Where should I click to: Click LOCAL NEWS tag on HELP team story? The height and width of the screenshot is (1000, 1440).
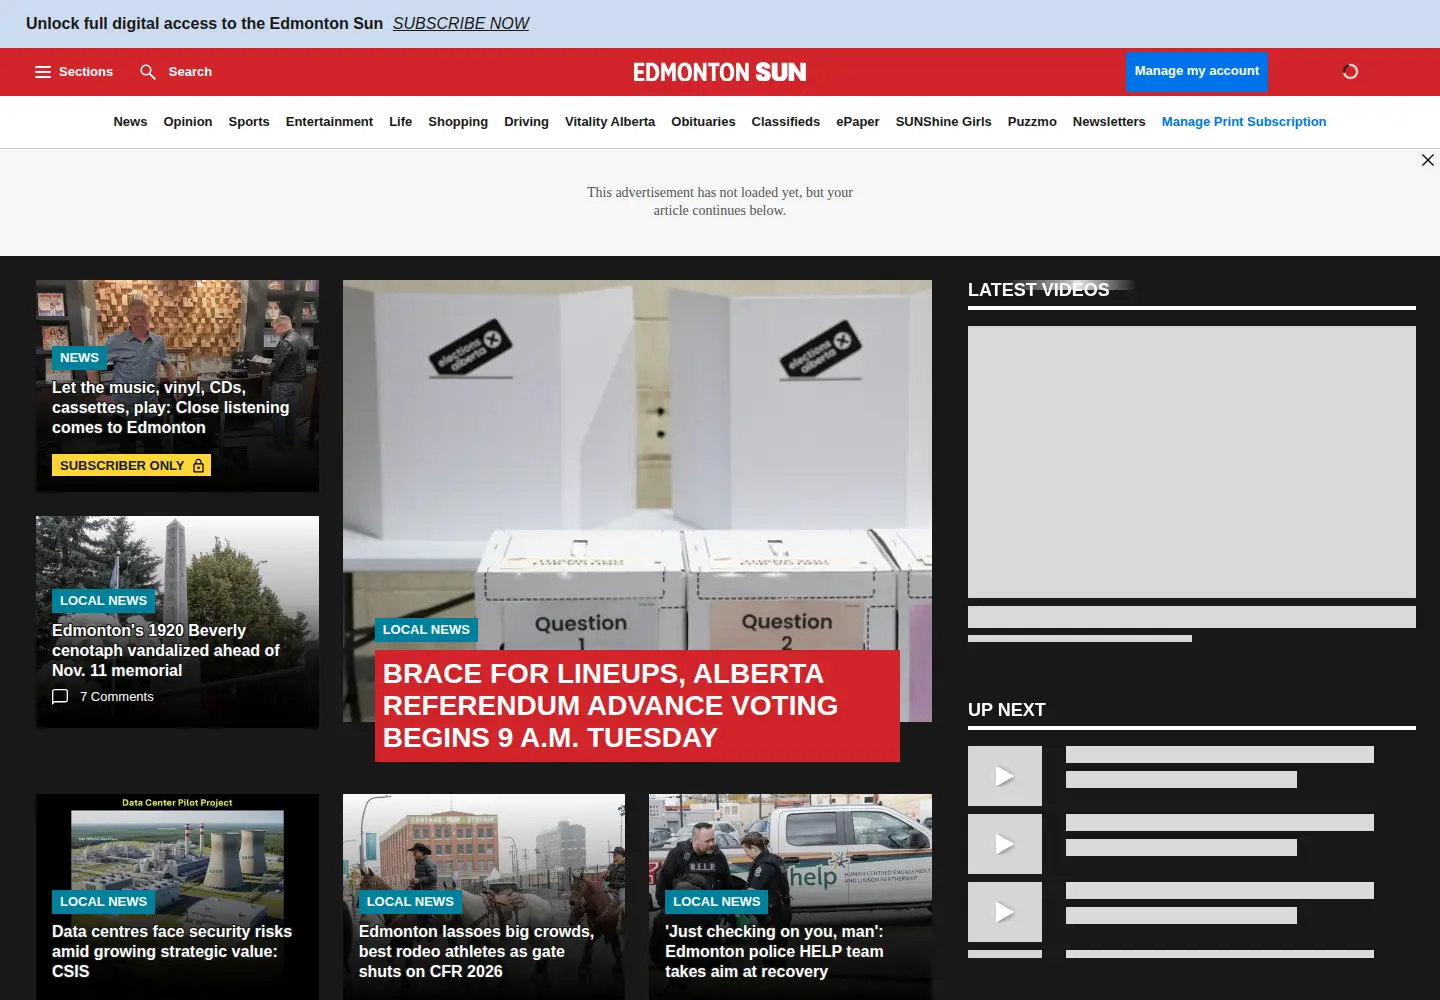[x=717, y=902]
